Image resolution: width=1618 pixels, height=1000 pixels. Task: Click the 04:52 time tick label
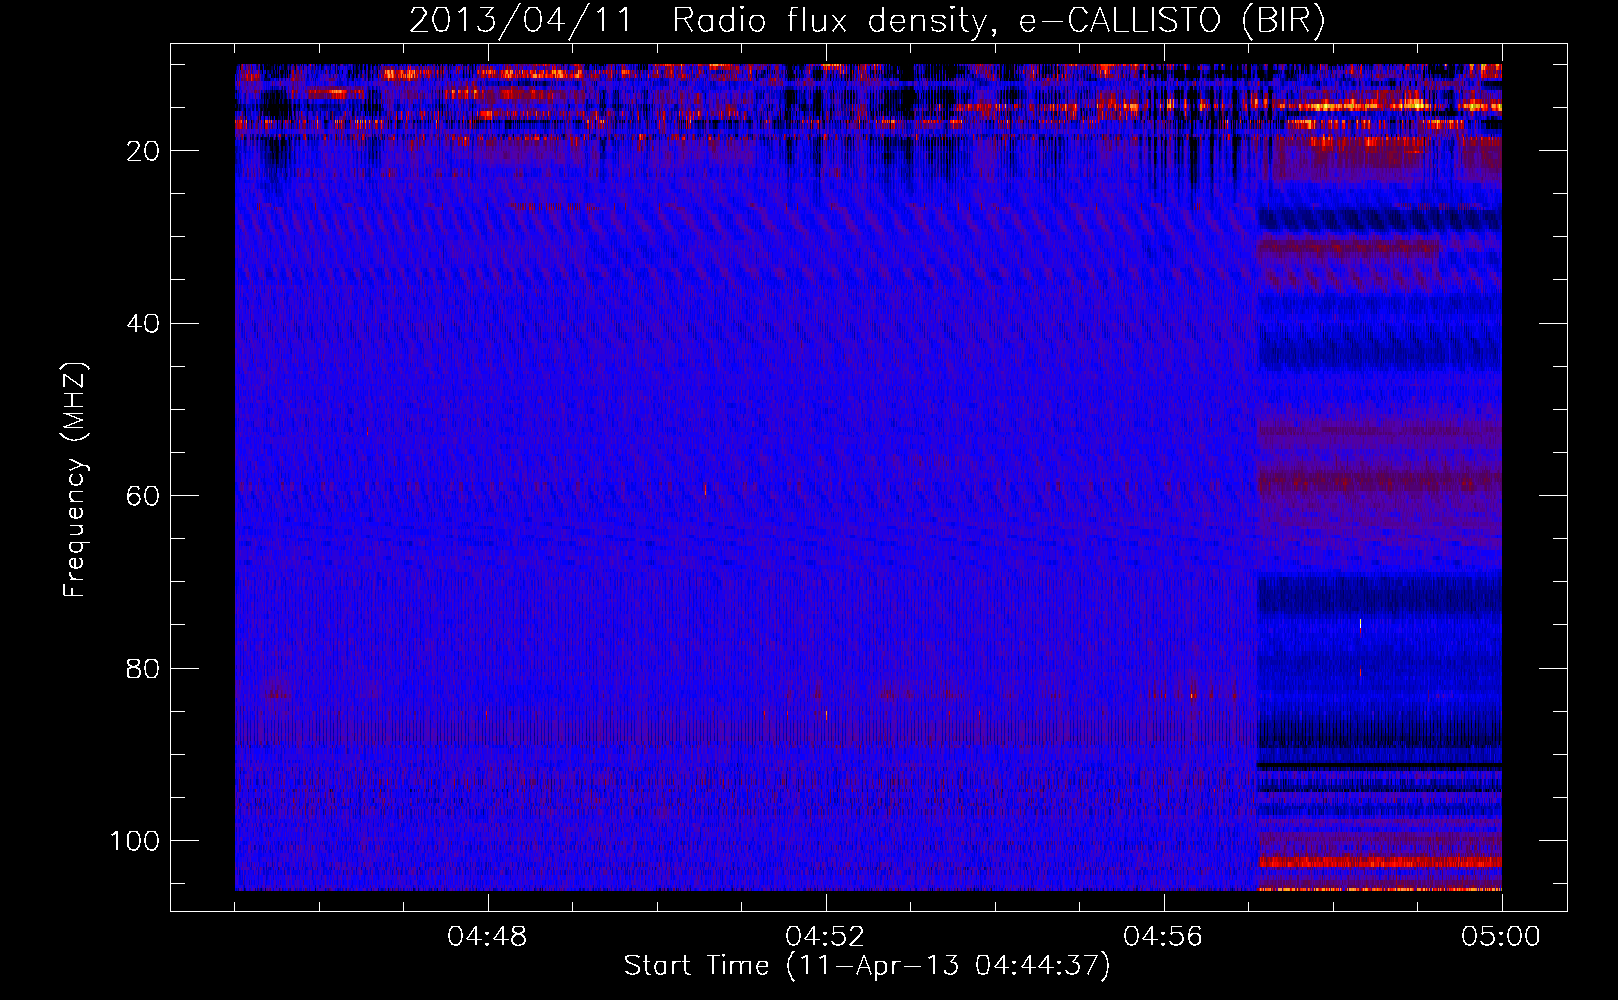pyautogui.click(x=825, y=937)
